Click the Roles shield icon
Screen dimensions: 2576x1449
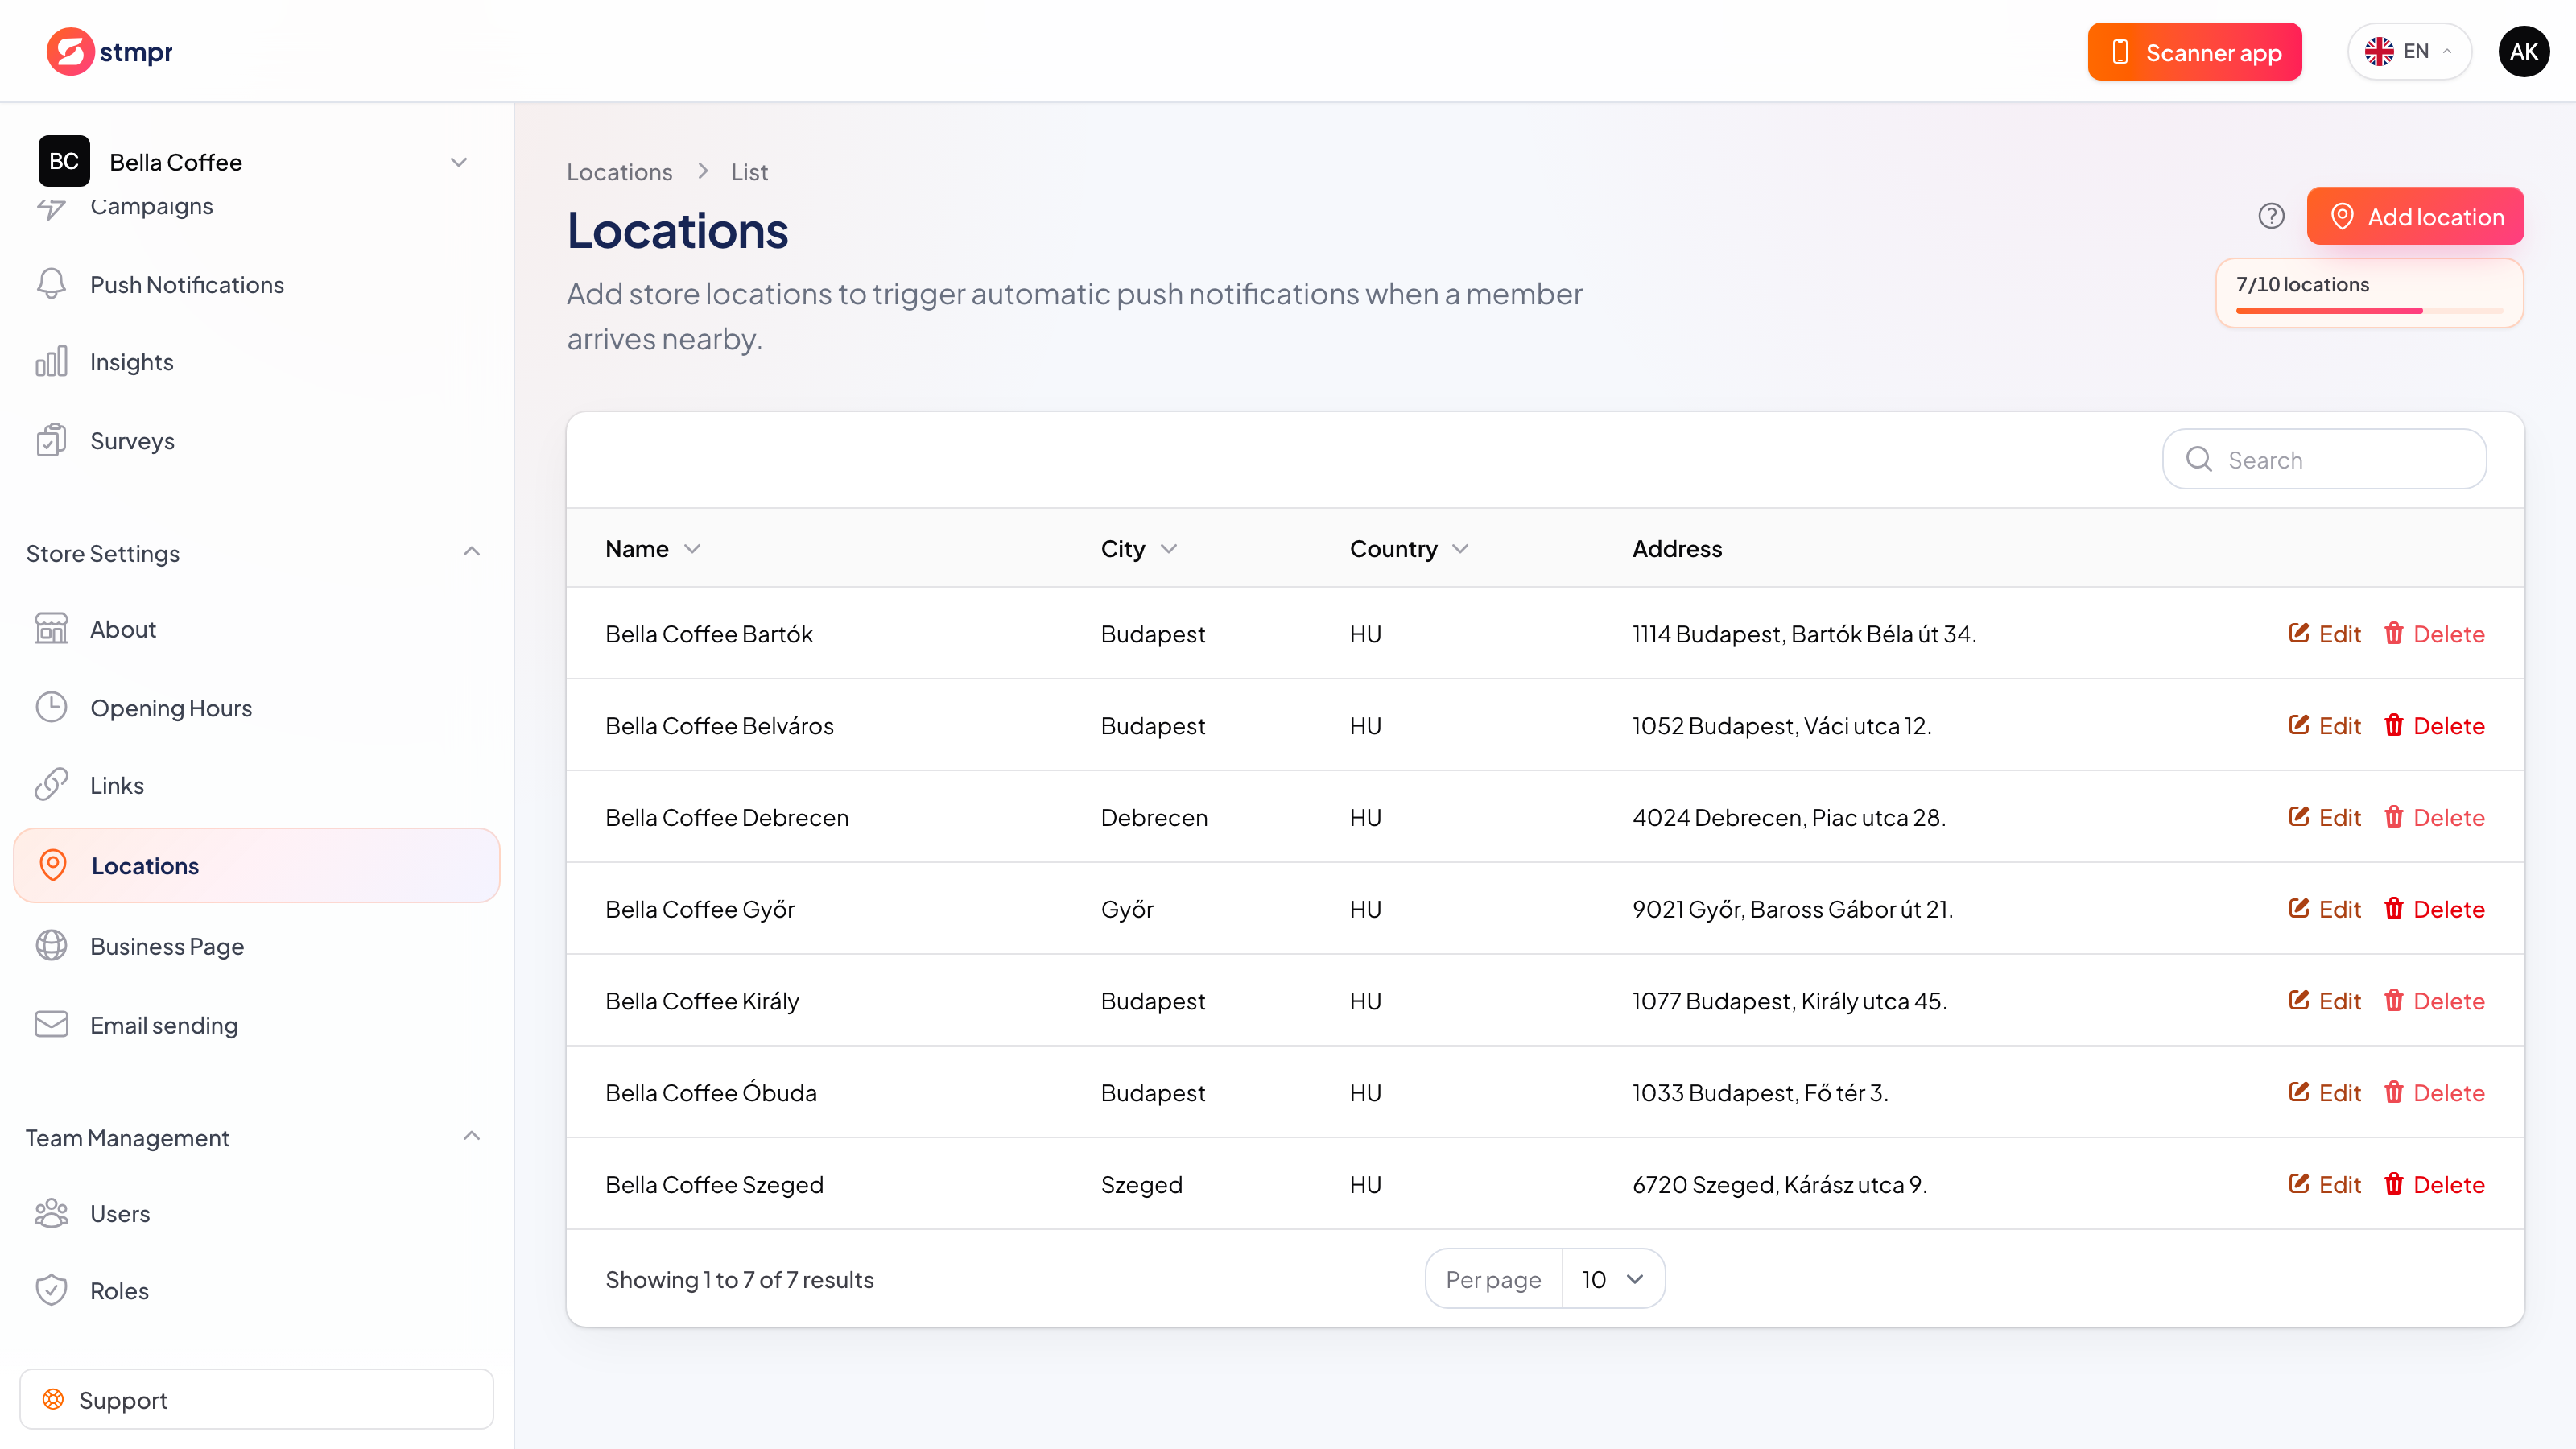point(51,1290)
